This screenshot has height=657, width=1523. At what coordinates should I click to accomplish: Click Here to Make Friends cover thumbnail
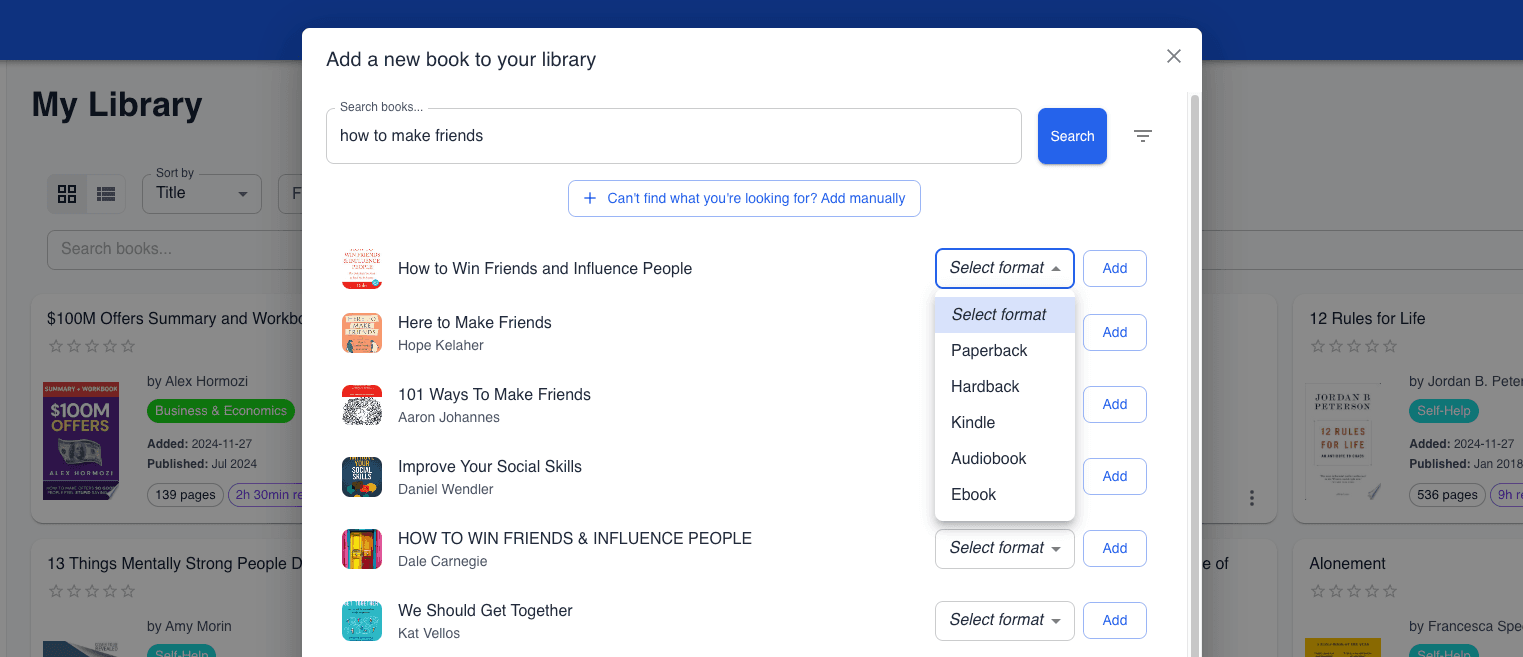(362, 333)
